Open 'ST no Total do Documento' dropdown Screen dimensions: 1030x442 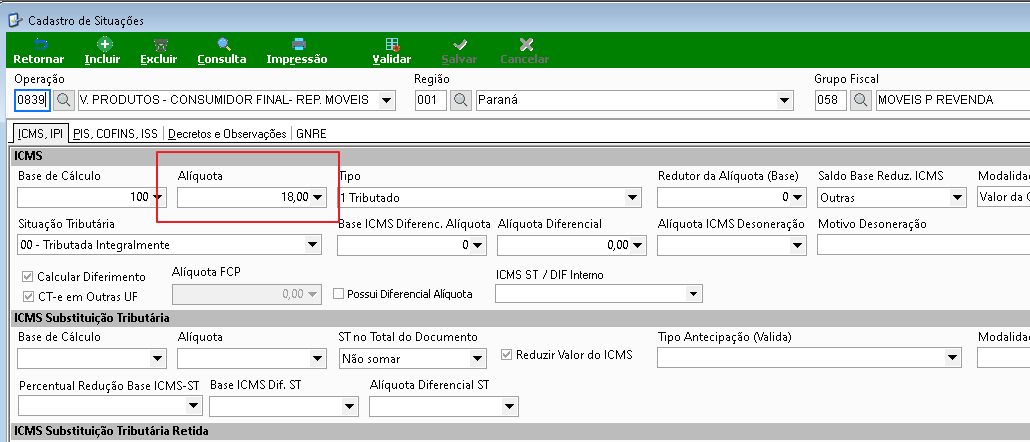point(478,358)
